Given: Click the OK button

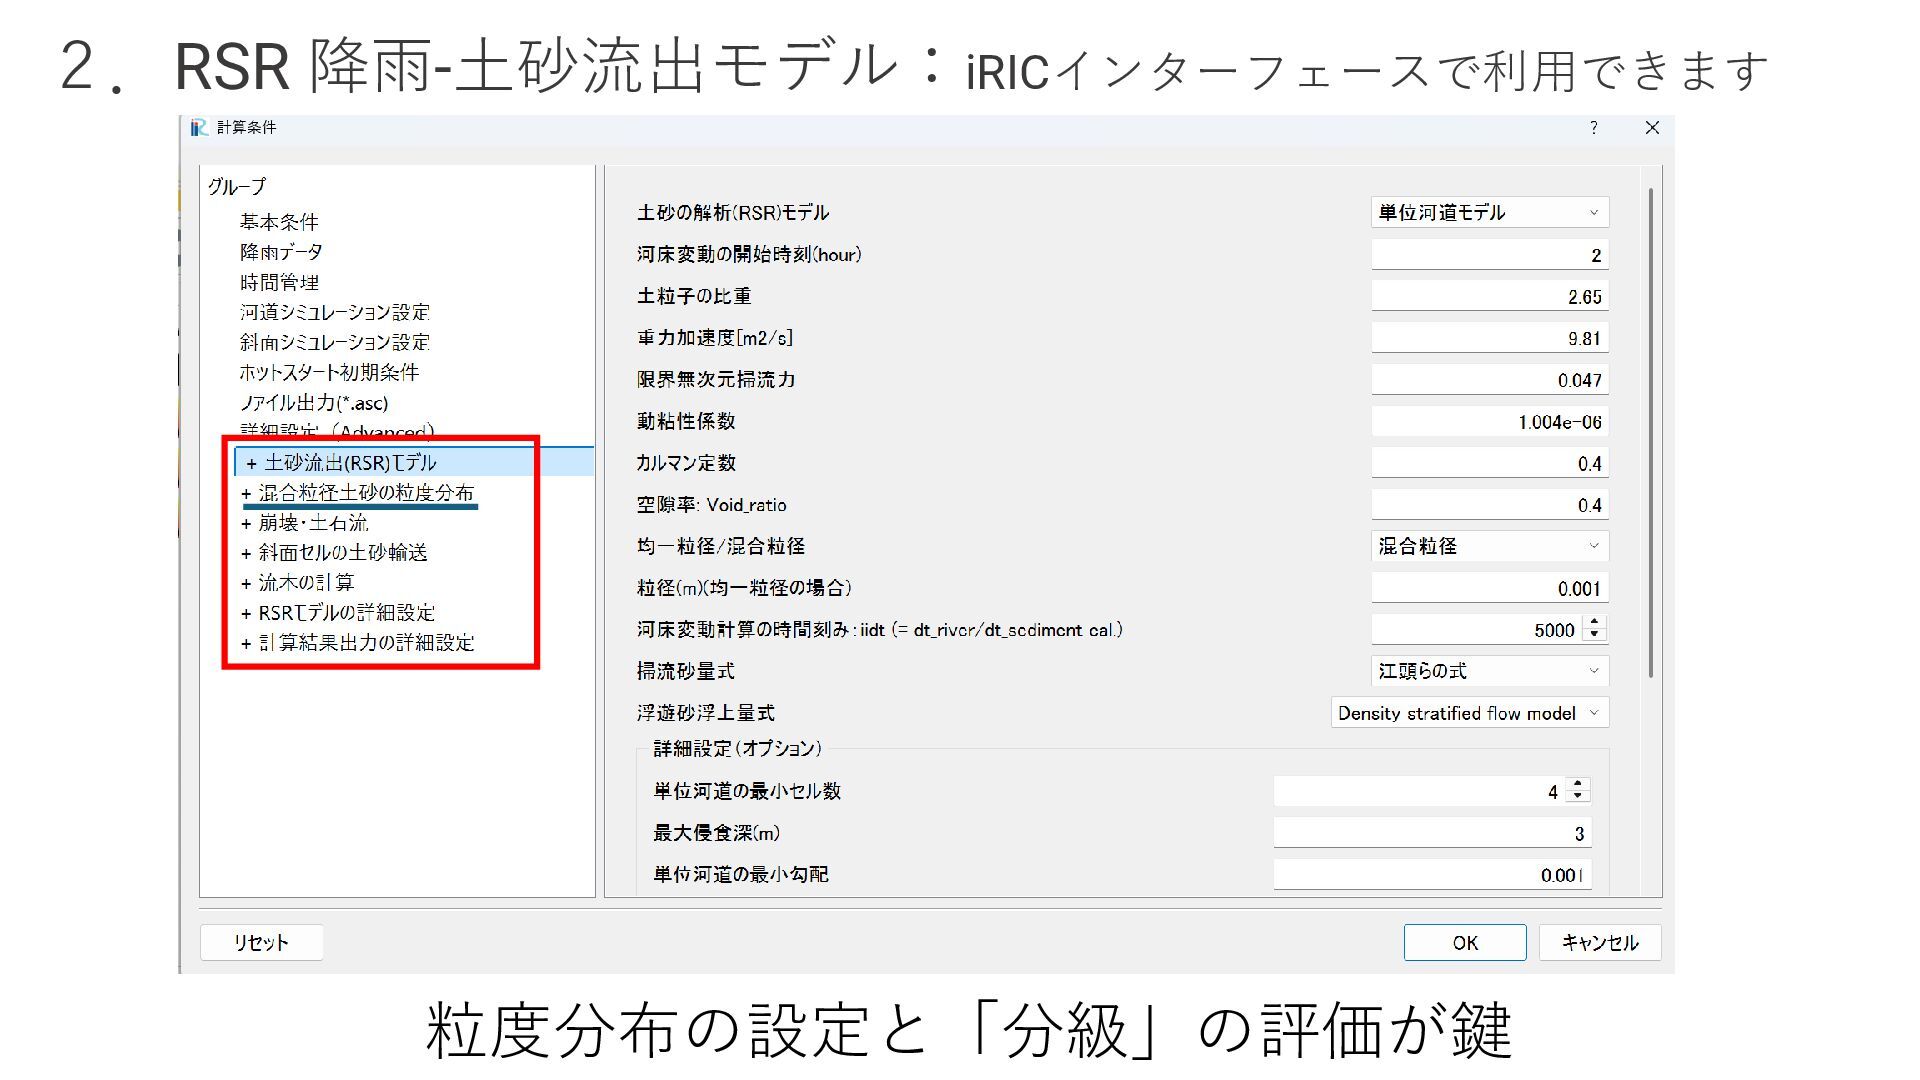Looking at the screenshot, I should click(1464, 943).
